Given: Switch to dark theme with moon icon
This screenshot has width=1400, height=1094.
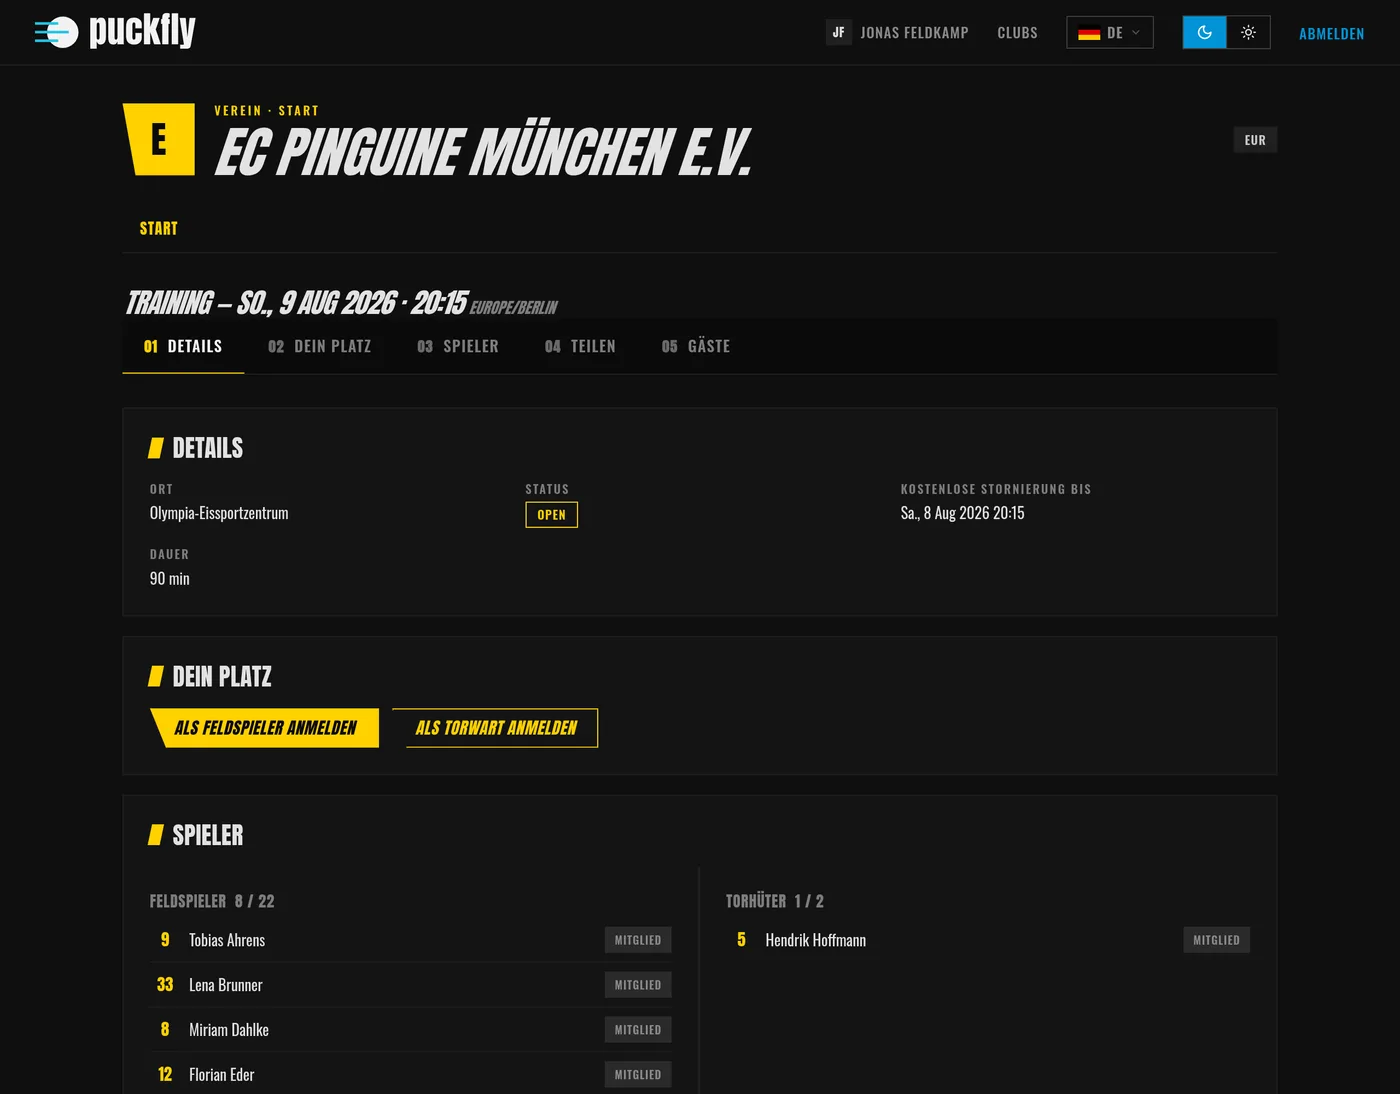Looking at the screenshot, I should coord(1204,32).
